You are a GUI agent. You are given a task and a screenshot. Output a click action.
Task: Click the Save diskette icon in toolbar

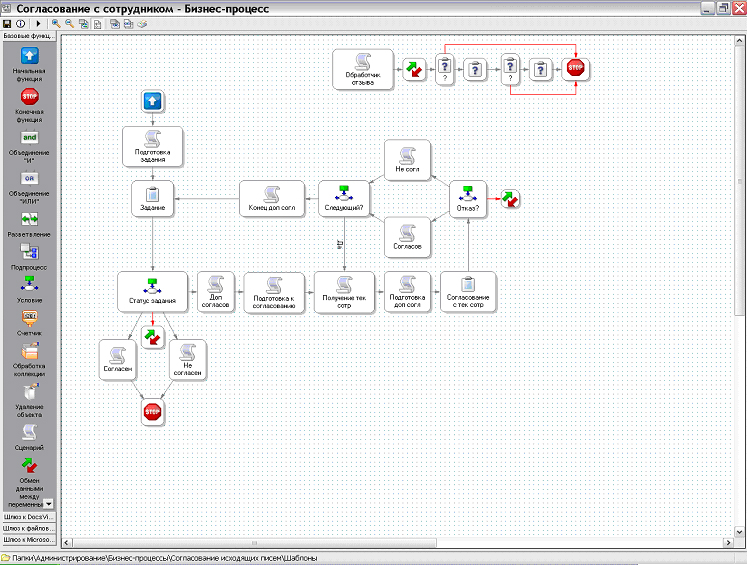tap(7, 22)
